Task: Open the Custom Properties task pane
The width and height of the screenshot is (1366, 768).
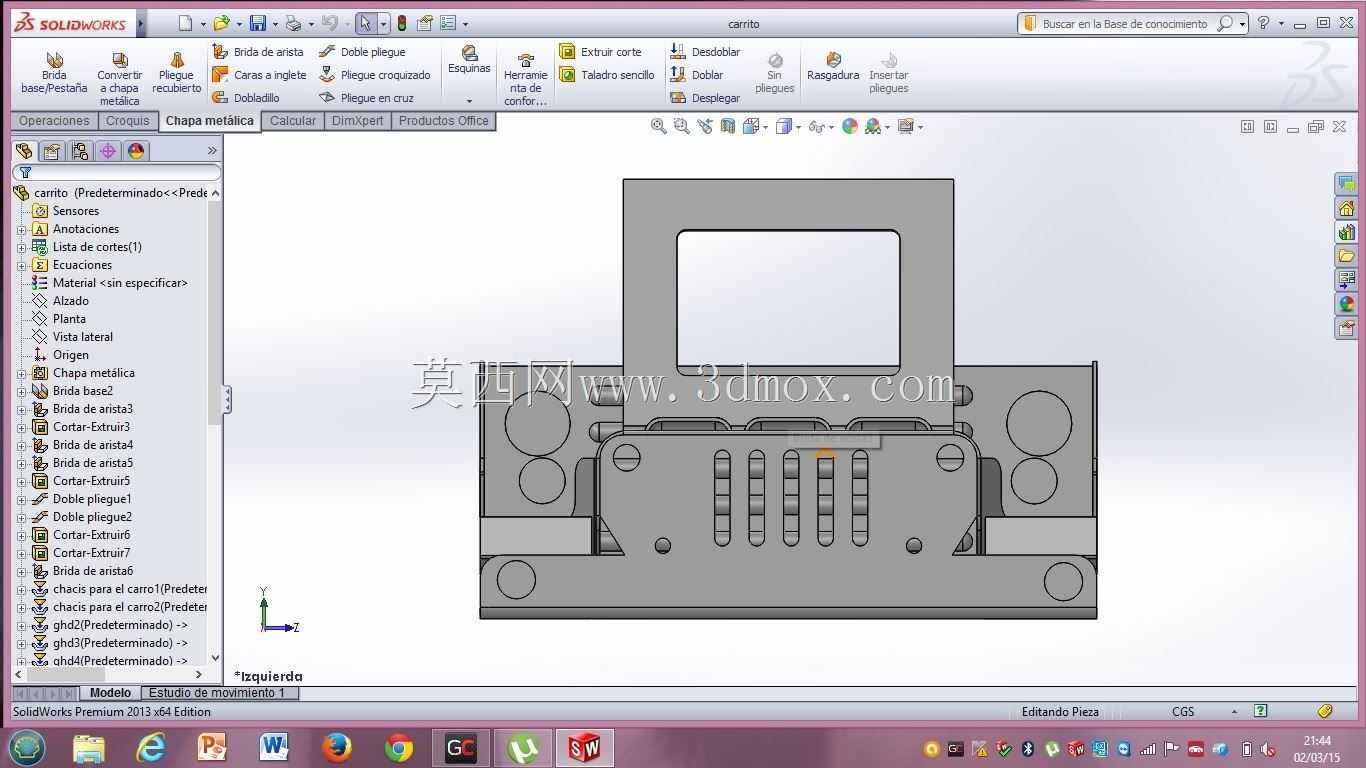Action: point(1346,328)
